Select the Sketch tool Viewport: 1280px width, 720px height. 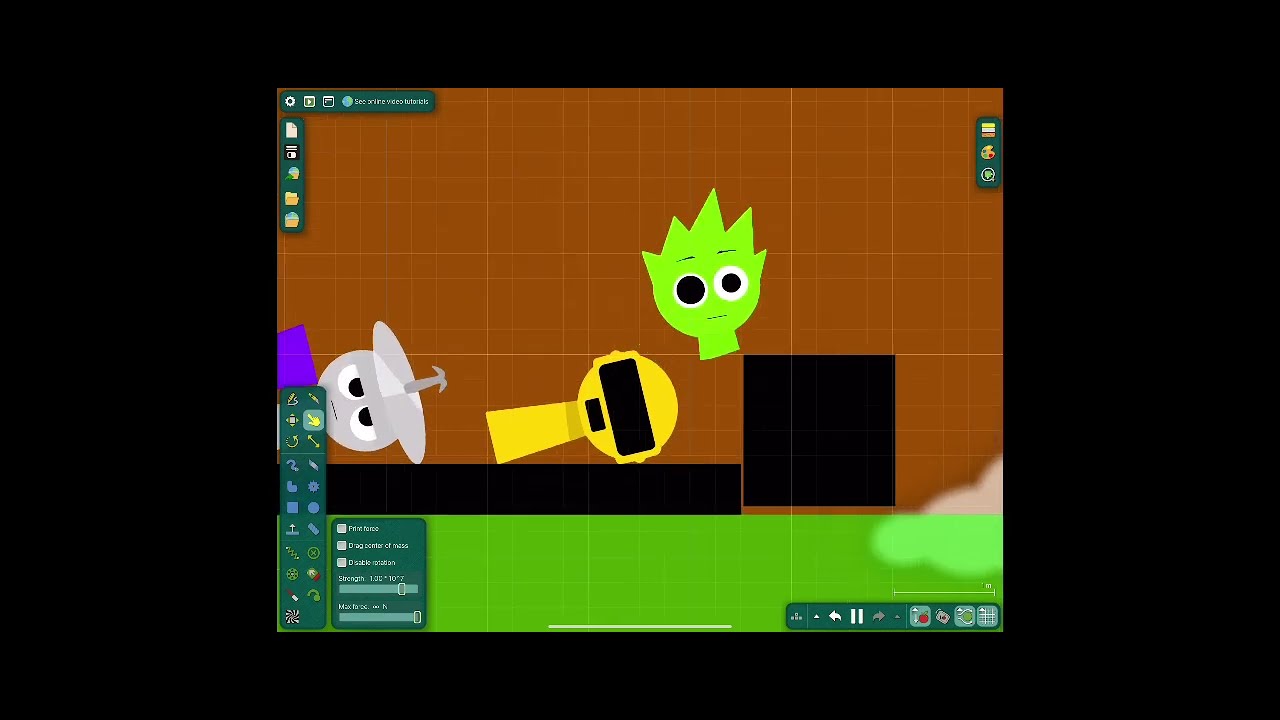292,399
